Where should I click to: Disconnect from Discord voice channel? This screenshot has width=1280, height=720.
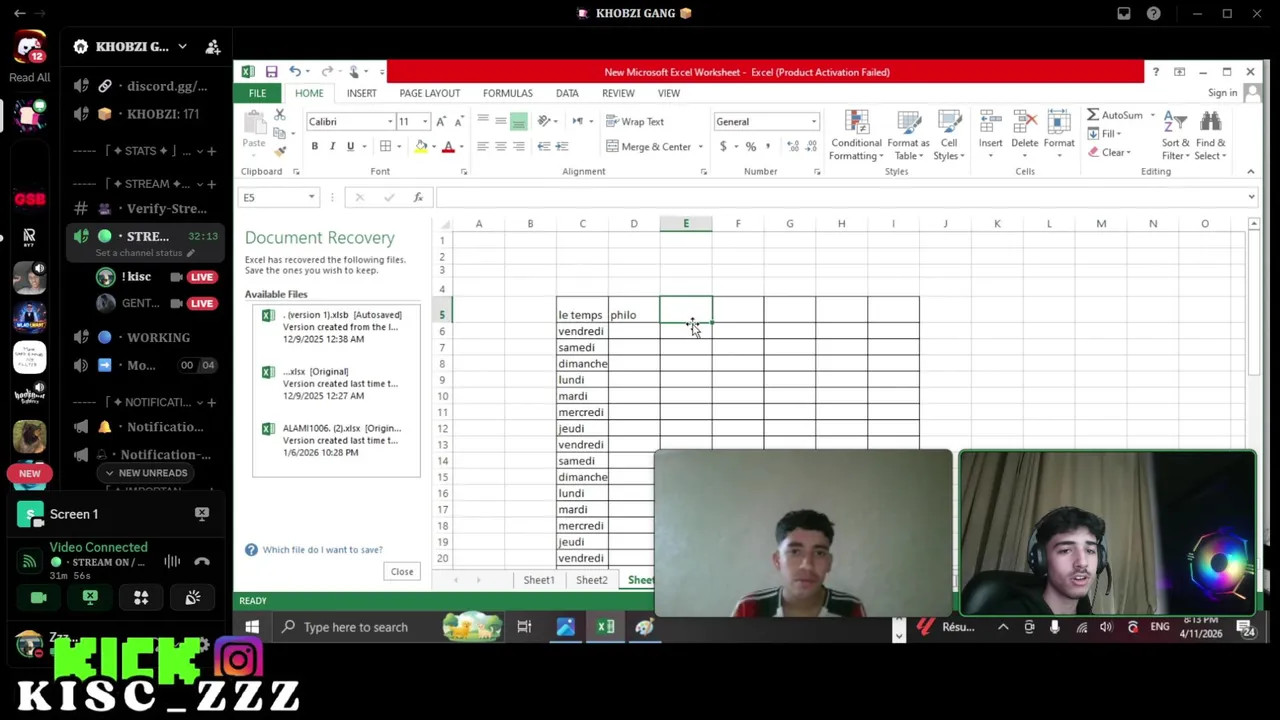coord(202,562)
